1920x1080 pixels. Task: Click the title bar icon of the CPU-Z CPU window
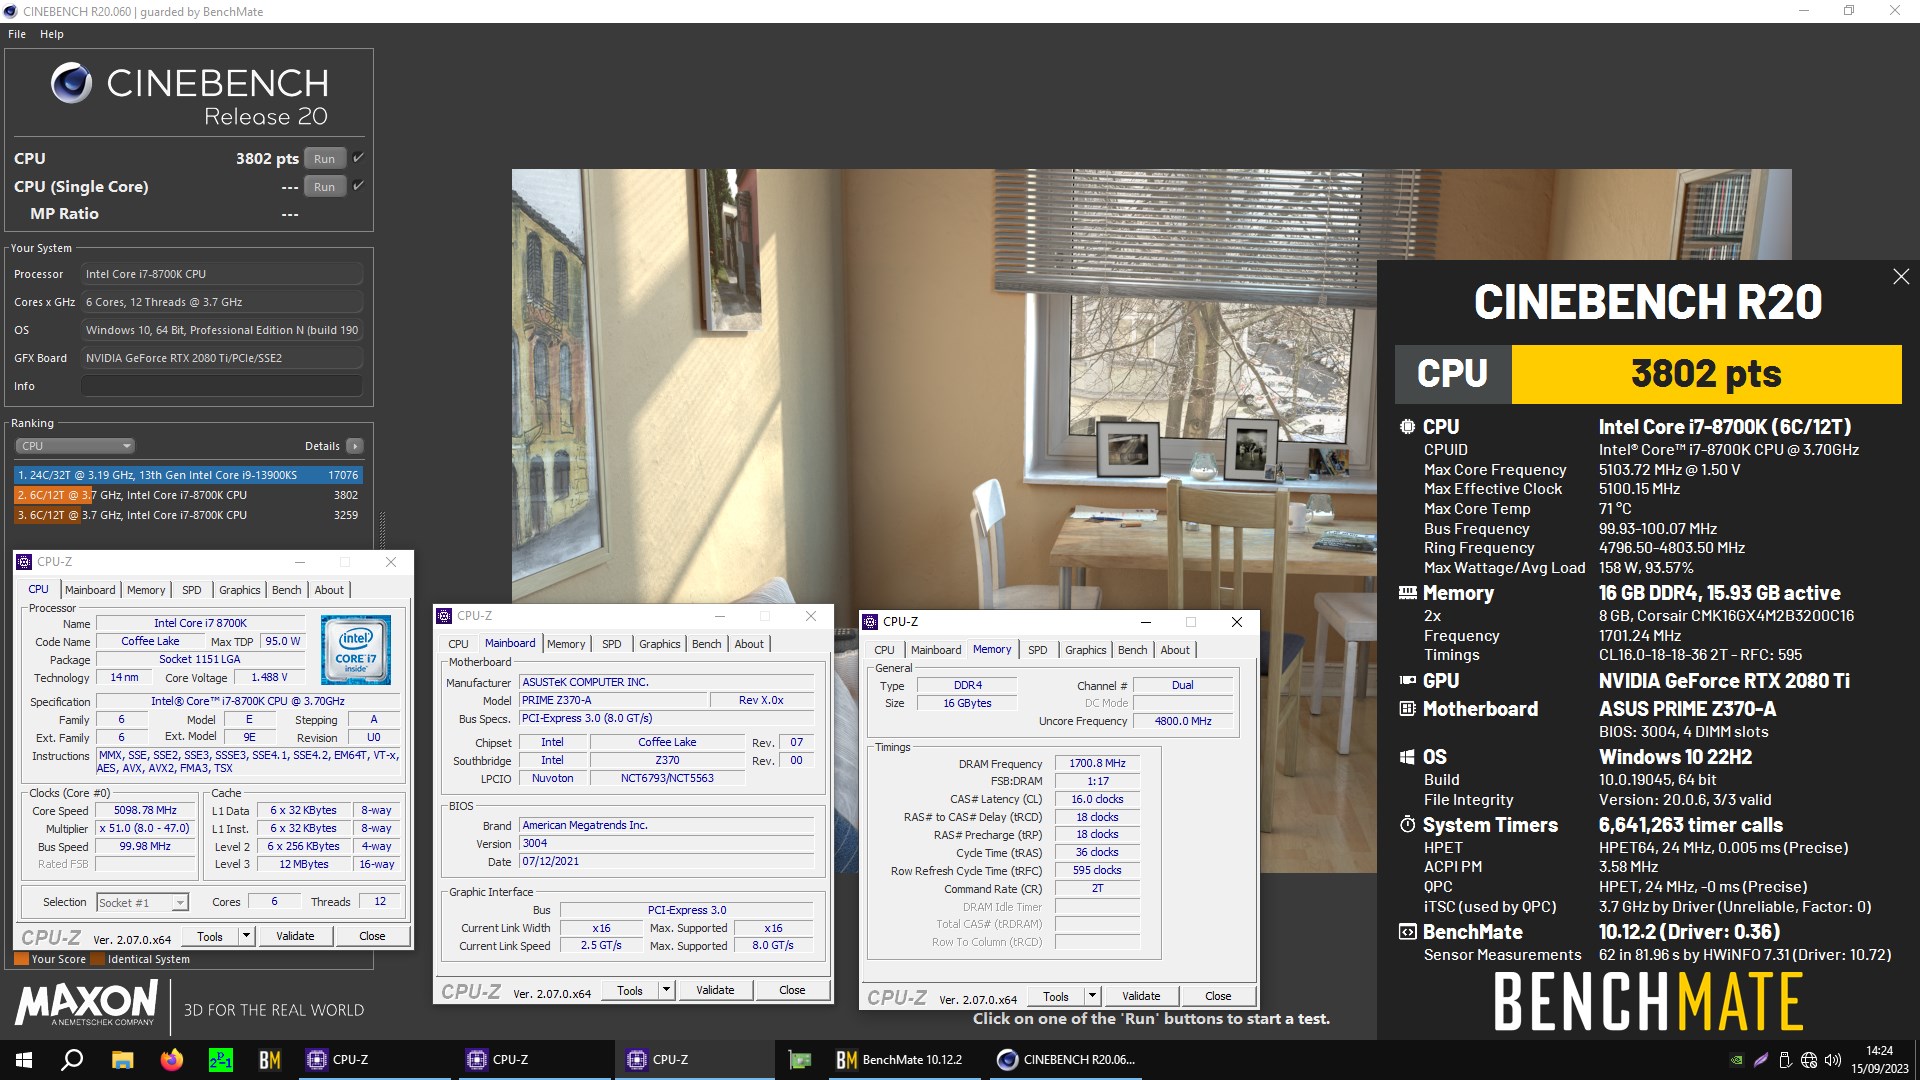coord(25,562)
